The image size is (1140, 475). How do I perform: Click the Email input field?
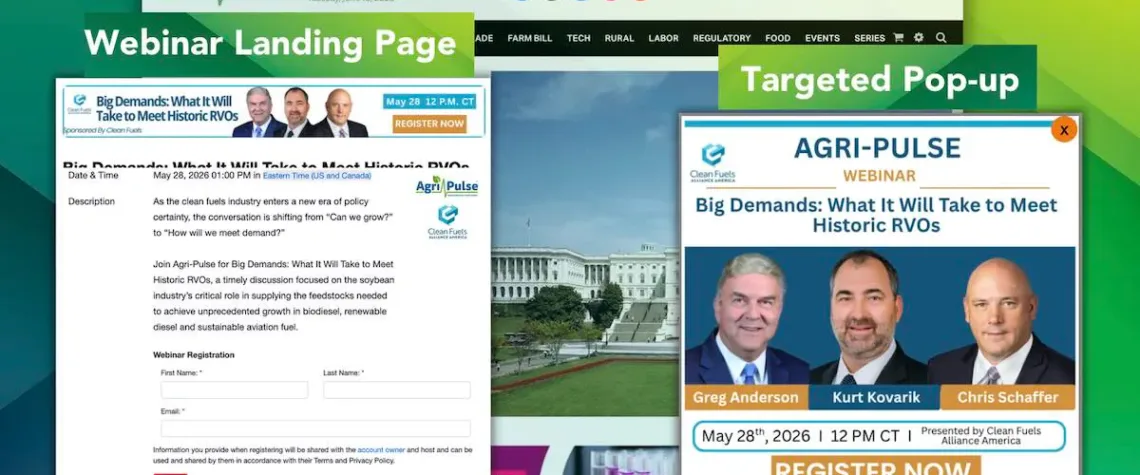[316, 428]
